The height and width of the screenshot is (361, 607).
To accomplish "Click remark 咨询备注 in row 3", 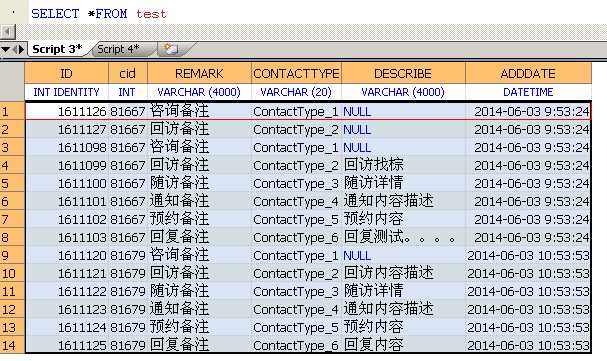I will 199,147.
